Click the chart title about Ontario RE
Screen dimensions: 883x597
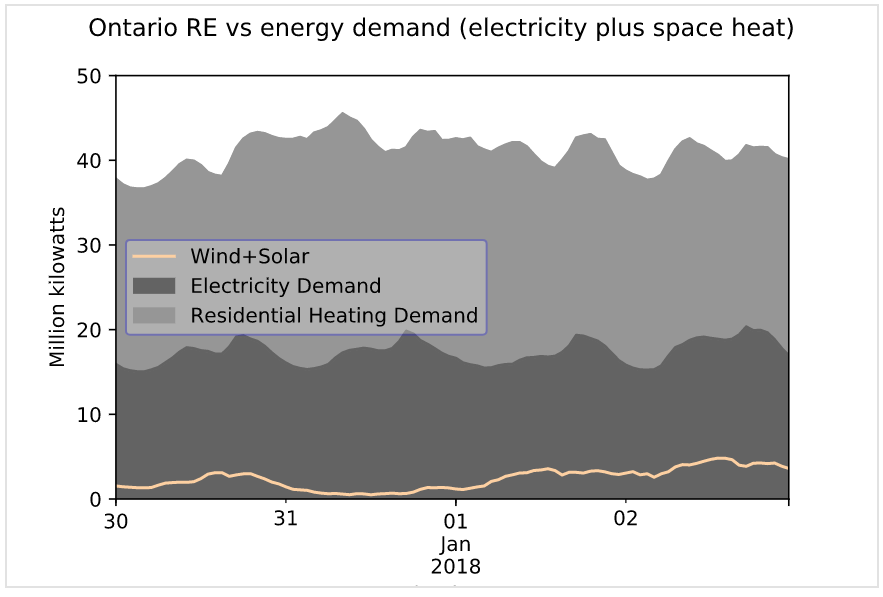tap(441, 29)
